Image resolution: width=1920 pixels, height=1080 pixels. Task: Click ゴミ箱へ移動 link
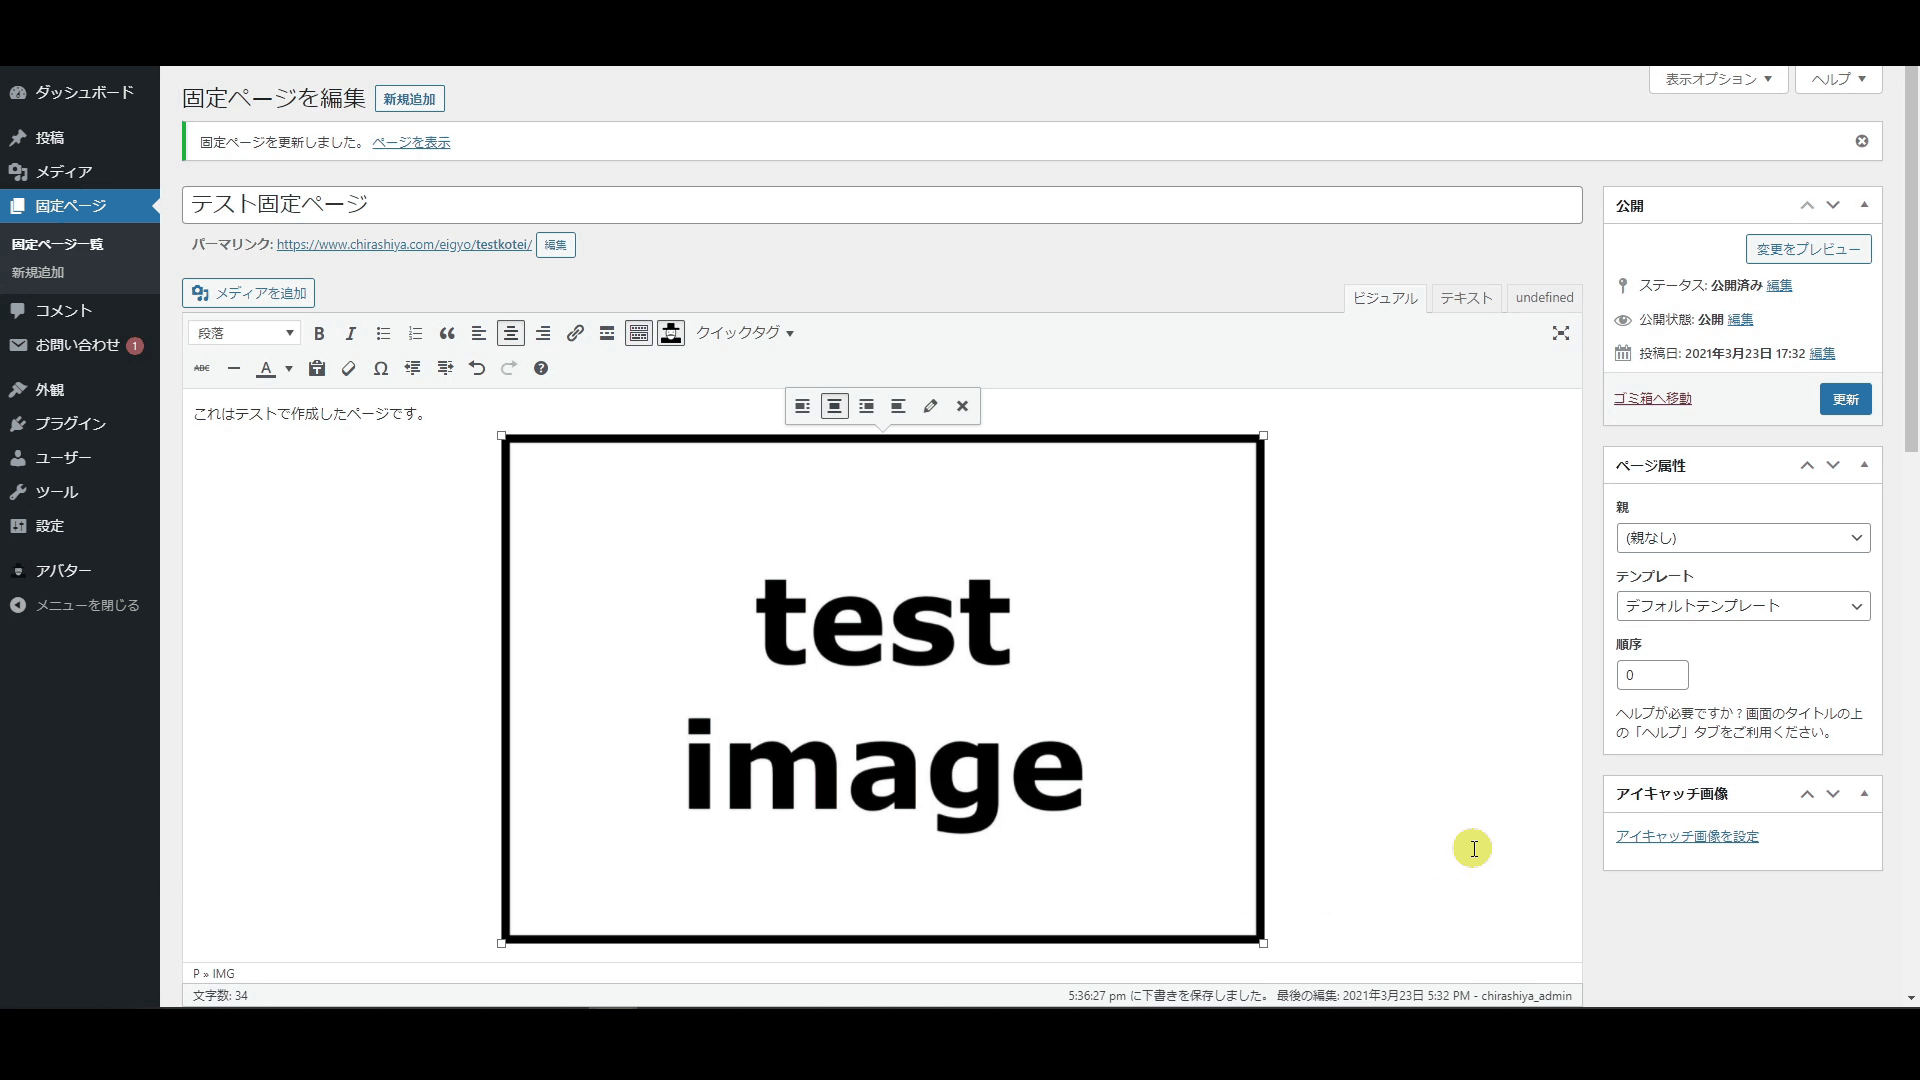(x=1652, y=398)
